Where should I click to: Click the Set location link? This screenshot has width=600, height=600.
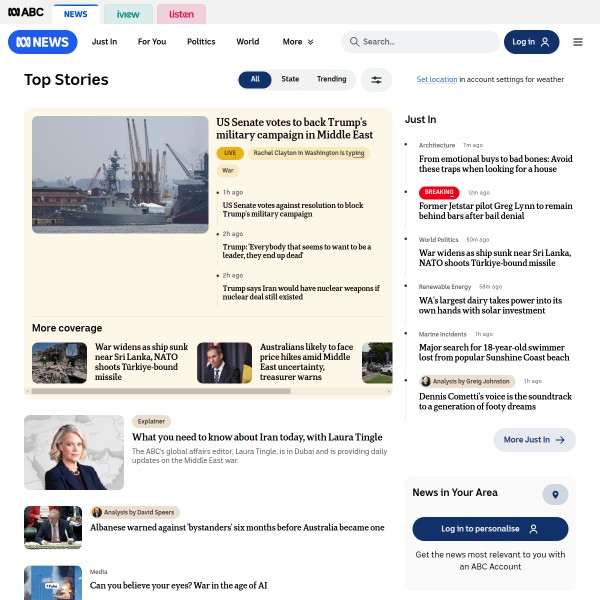[436, 80]
